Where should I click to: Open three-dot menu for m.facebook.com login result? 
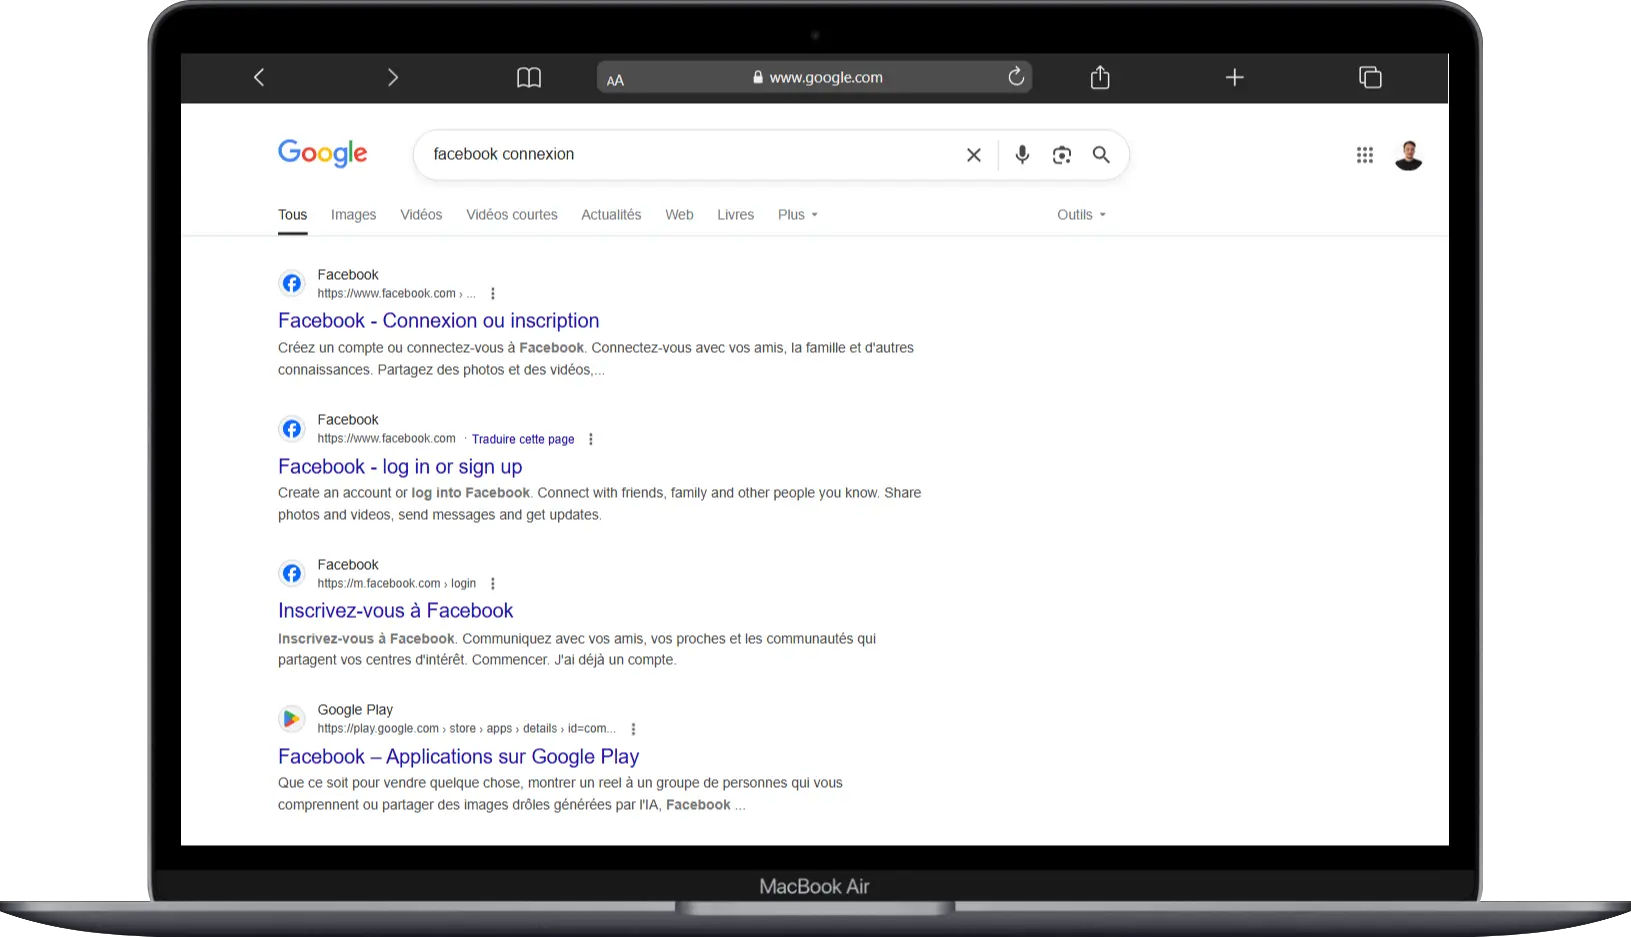(493, 584)
